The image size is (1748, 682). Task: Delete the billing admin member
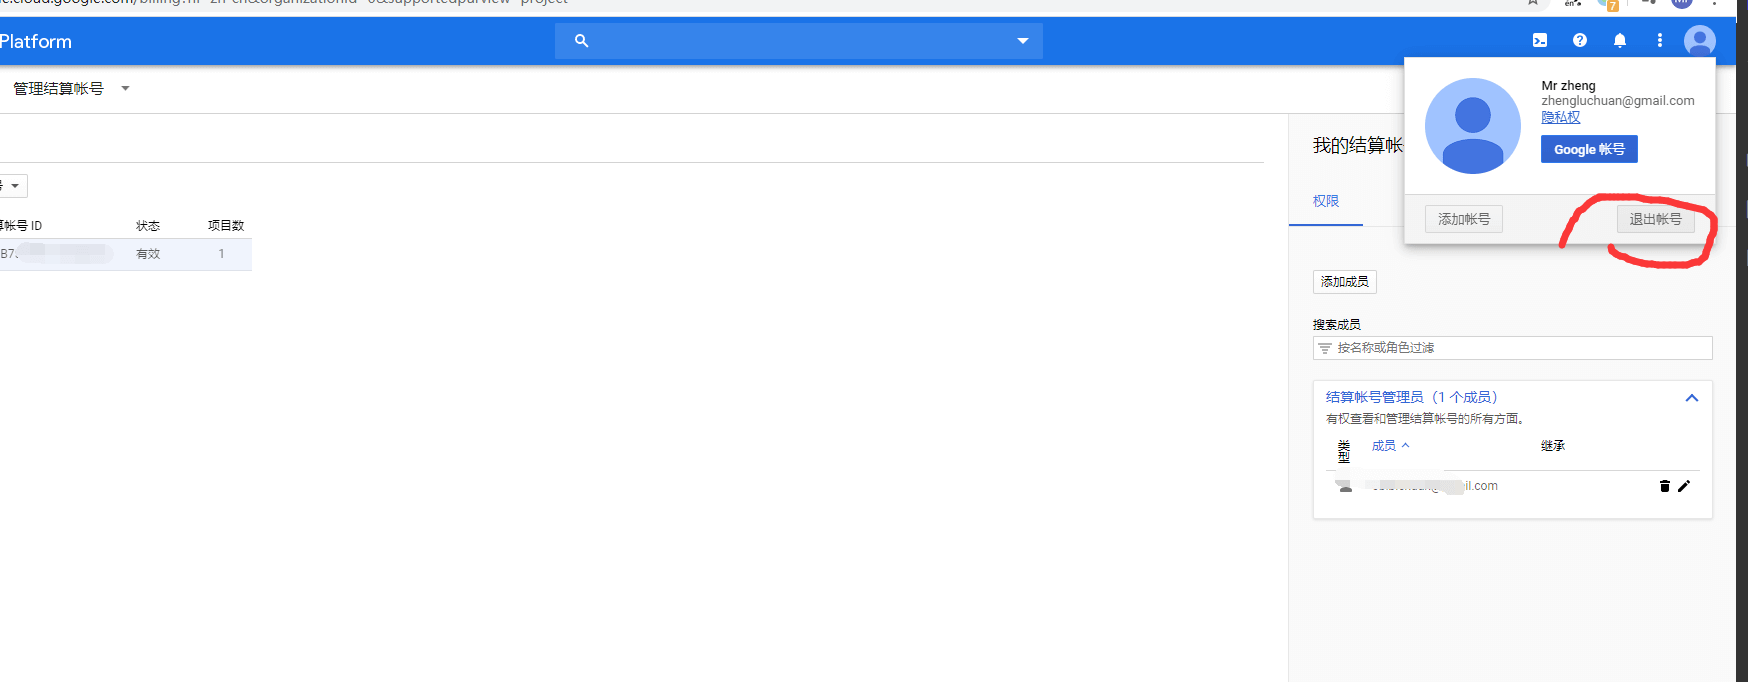pos(1664,486)
